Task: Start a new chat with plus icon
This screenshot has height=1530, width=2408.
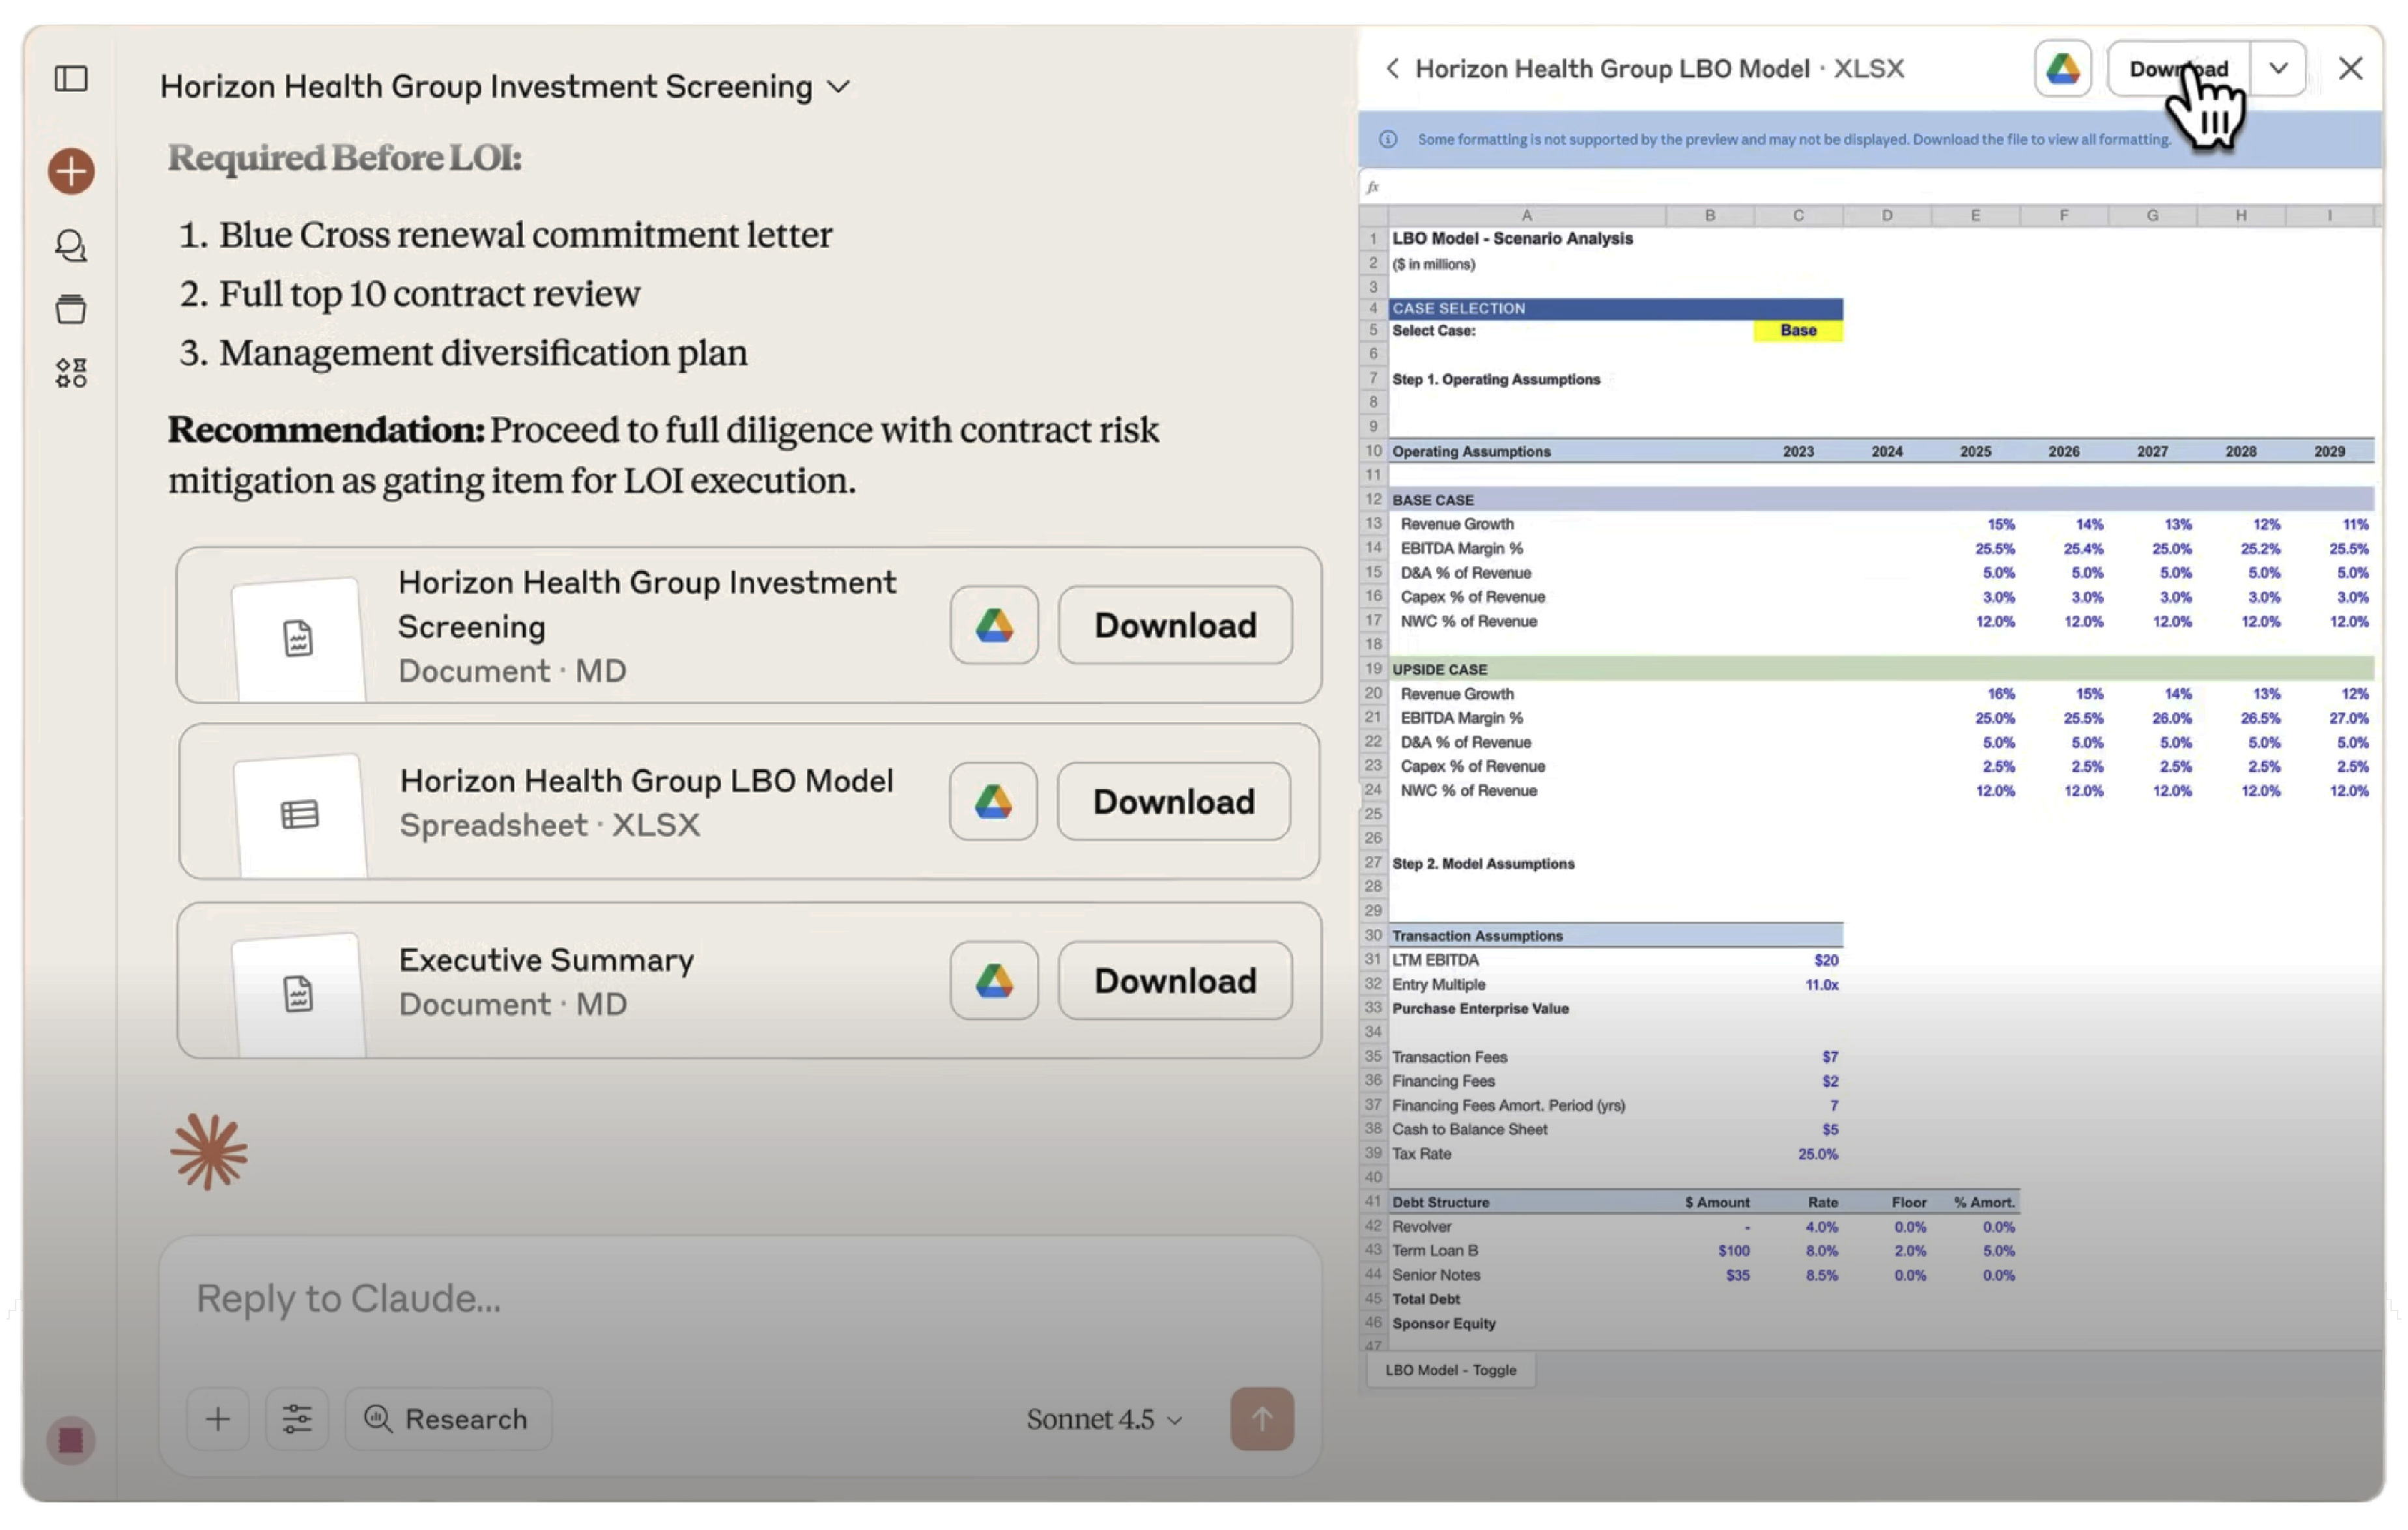Action: pos(71,171)
